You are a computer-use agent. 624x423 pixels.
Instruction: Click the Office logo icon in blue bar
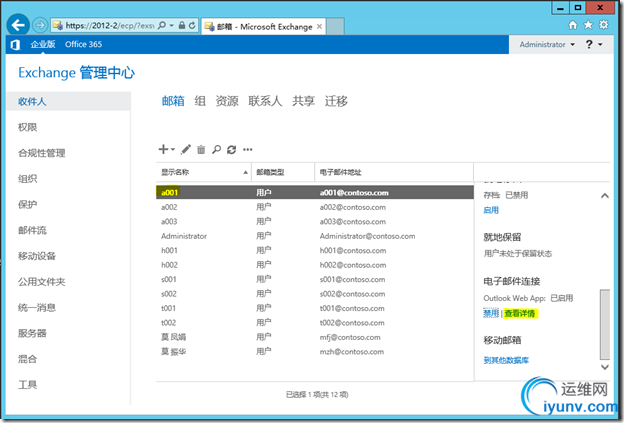[15, 45]
